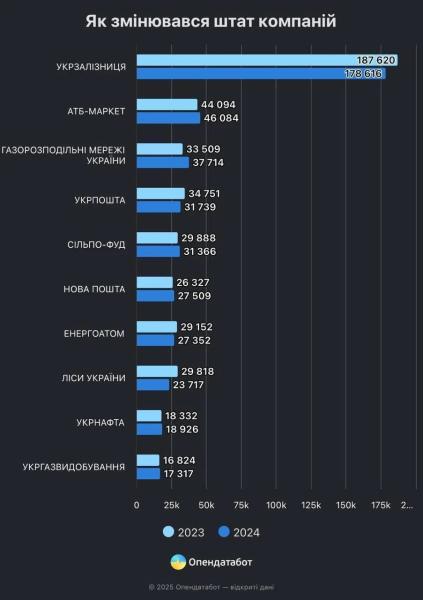The height and width of the screenshot is (600, 423).
Task: Select the value 18 926
Action: 182,429
